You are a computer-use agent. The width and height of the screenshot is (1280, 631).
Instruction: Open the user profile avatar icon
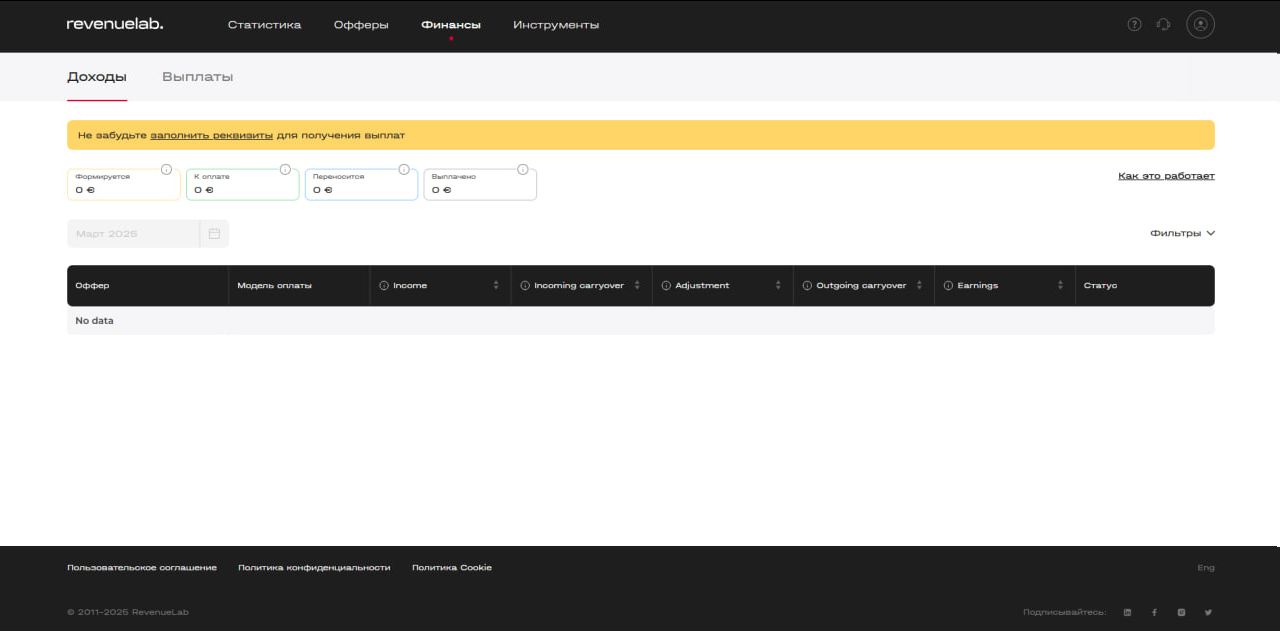(x=1200, y=25)
